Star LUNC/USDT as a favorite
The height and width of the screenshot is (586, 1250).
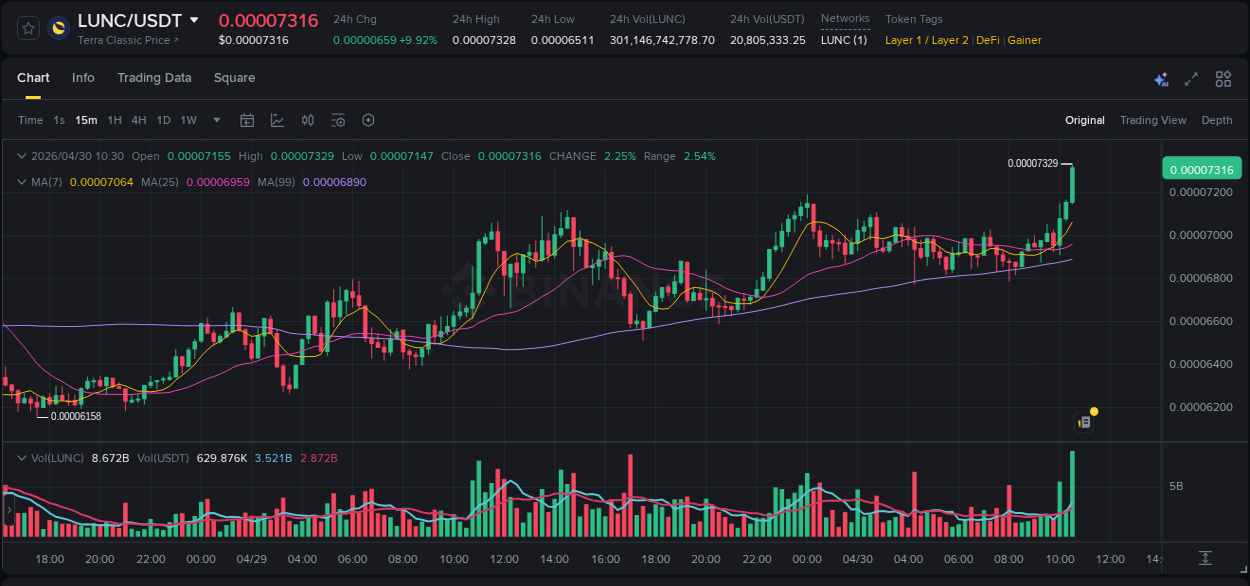[x=28, y=28]
